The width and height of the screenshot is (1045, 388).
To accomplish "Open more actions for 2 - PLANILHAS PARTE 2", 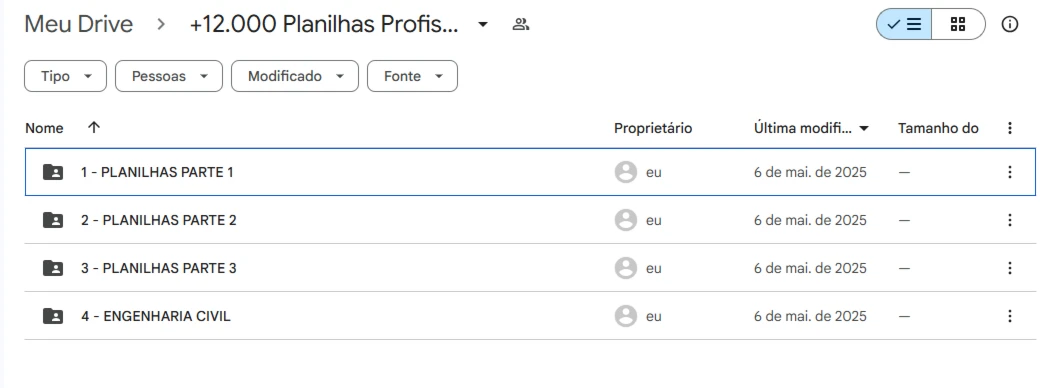I will tap(1010, 220).
